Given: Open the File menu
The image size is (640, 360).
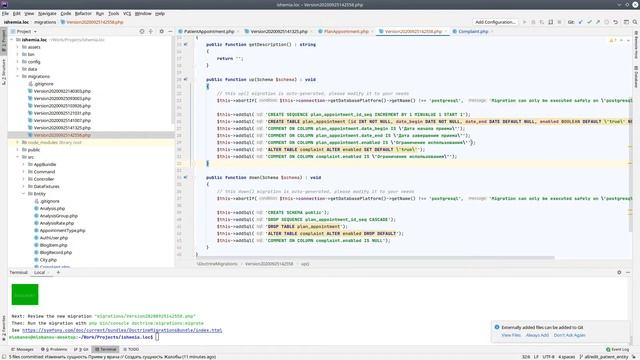Looking at the screenshot, I should tap(5, 13).
